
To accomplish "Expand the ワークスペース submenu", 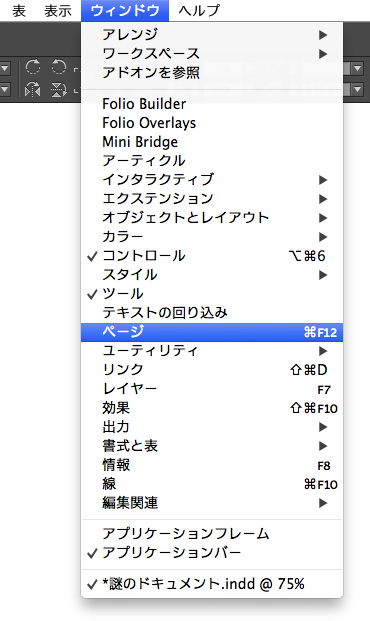I will 212,53.
